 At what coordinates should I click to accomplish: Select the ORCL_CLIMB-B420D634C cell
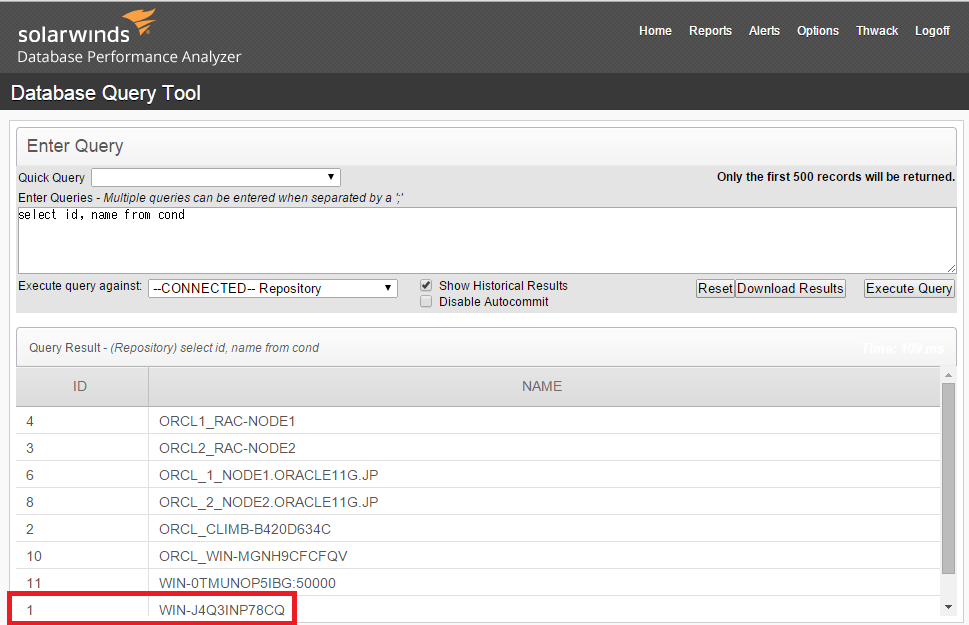point(544,529)
